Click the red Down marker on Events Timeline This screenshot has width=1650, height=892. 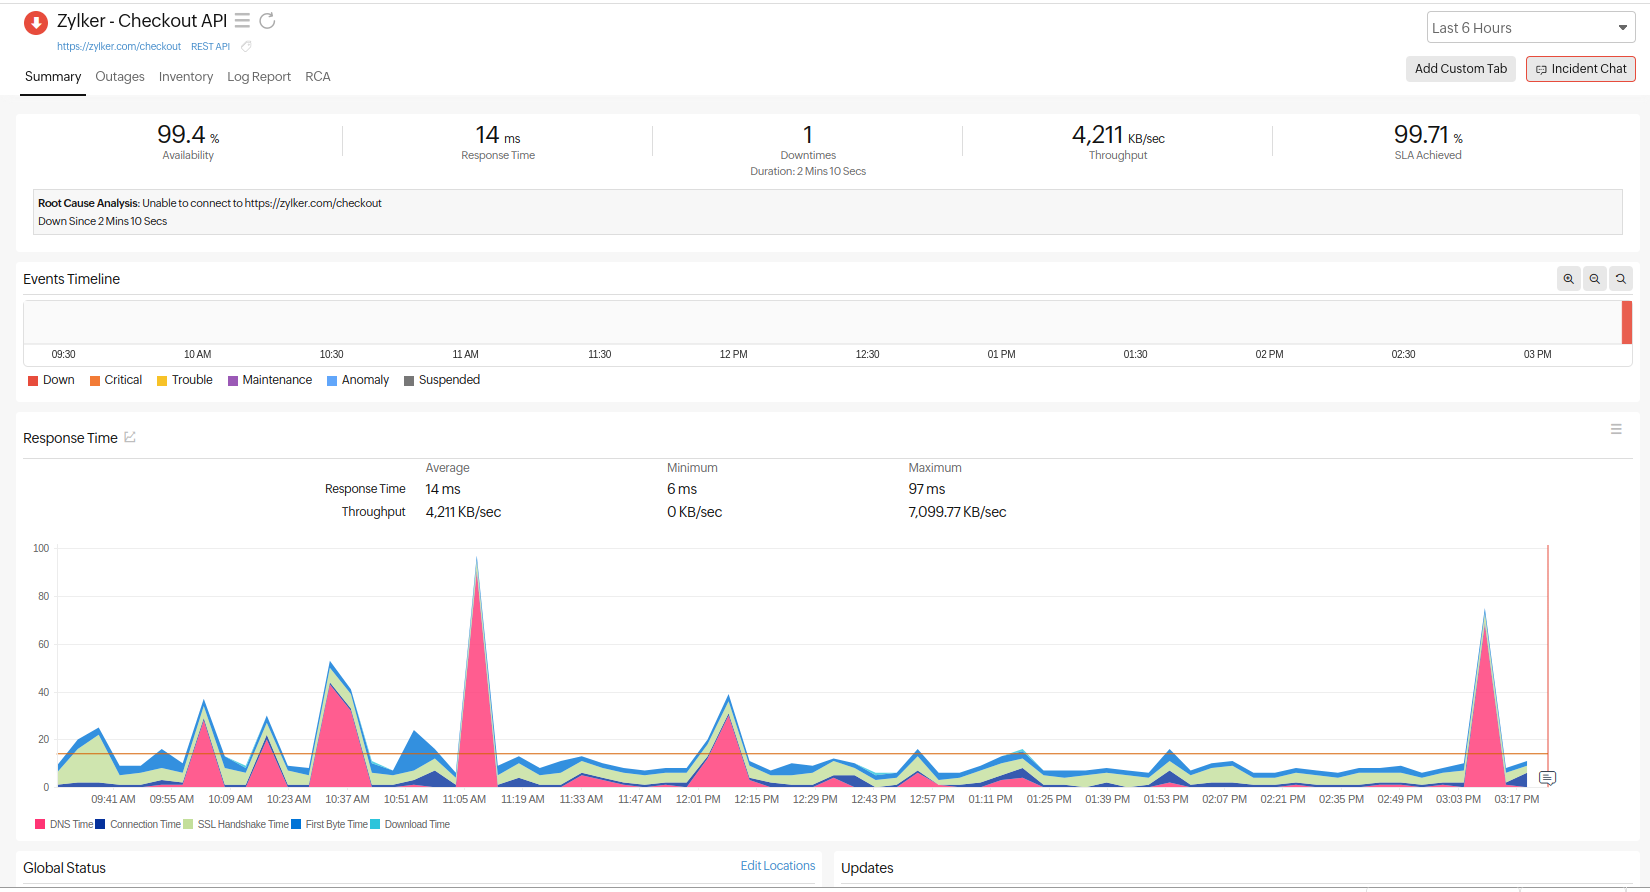click(1627, 322)
